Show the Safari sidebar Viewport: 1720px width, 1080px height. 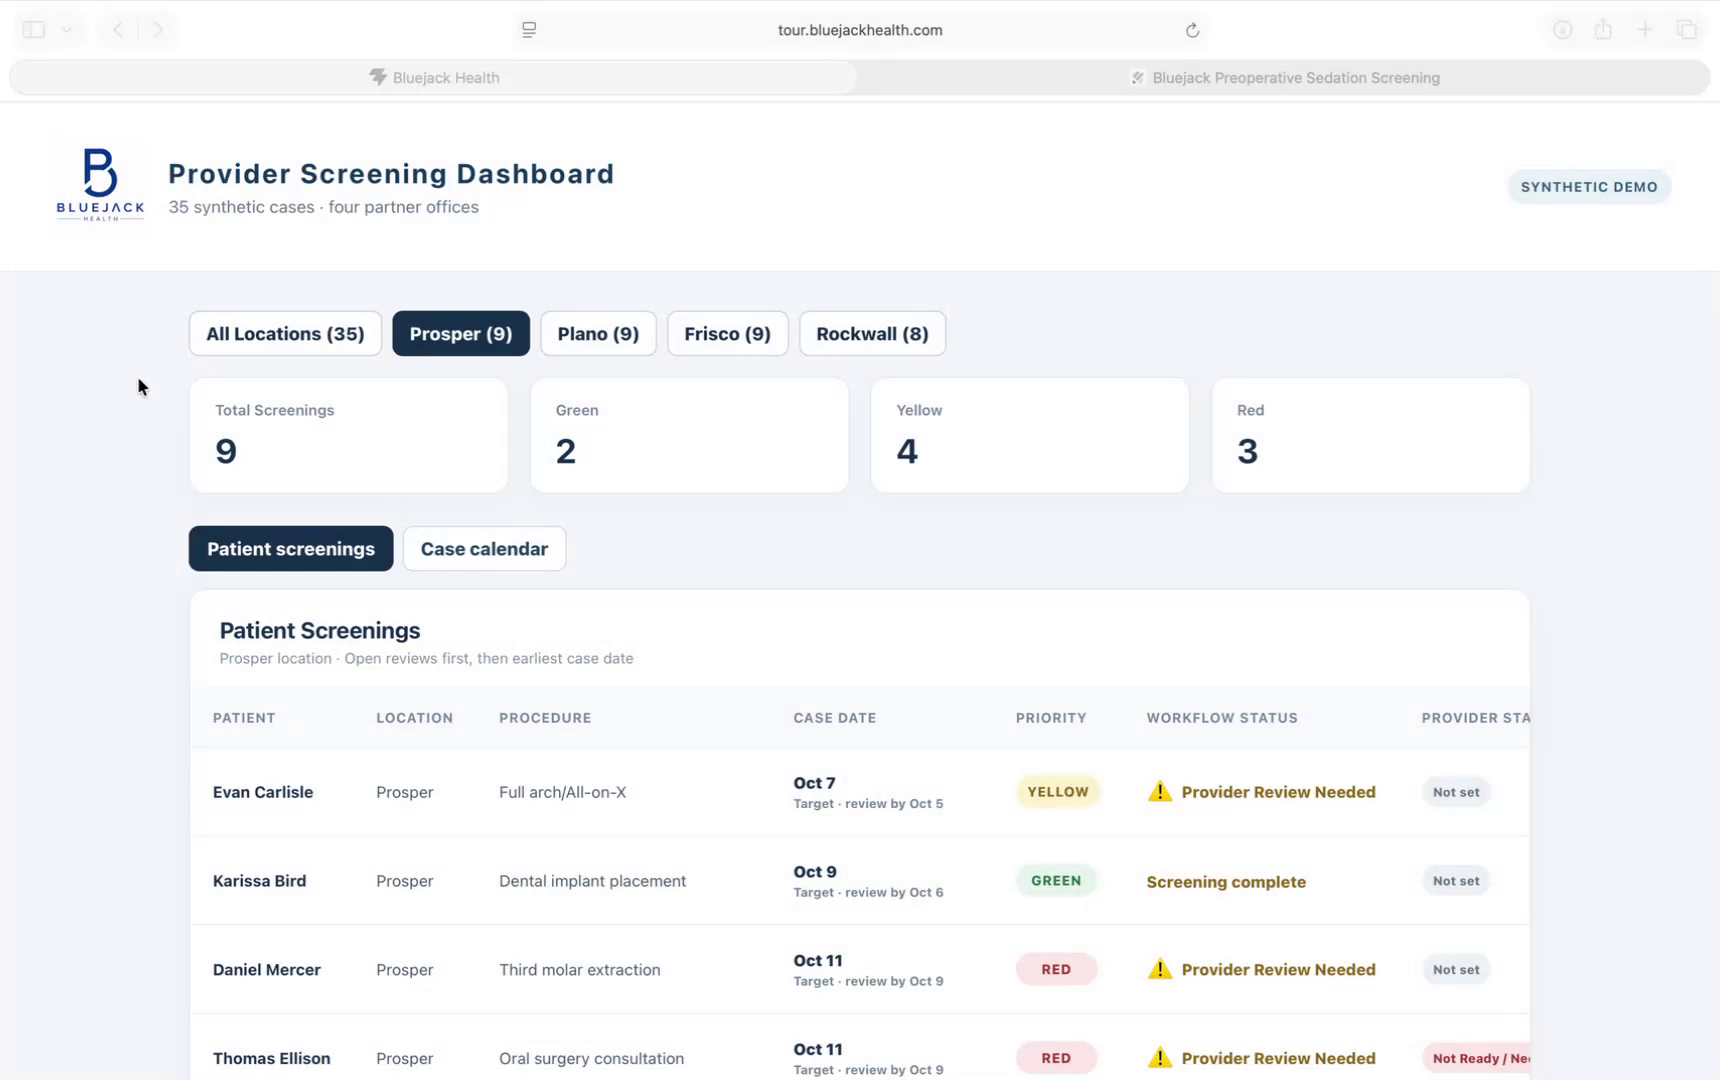(x=34, y=30)
